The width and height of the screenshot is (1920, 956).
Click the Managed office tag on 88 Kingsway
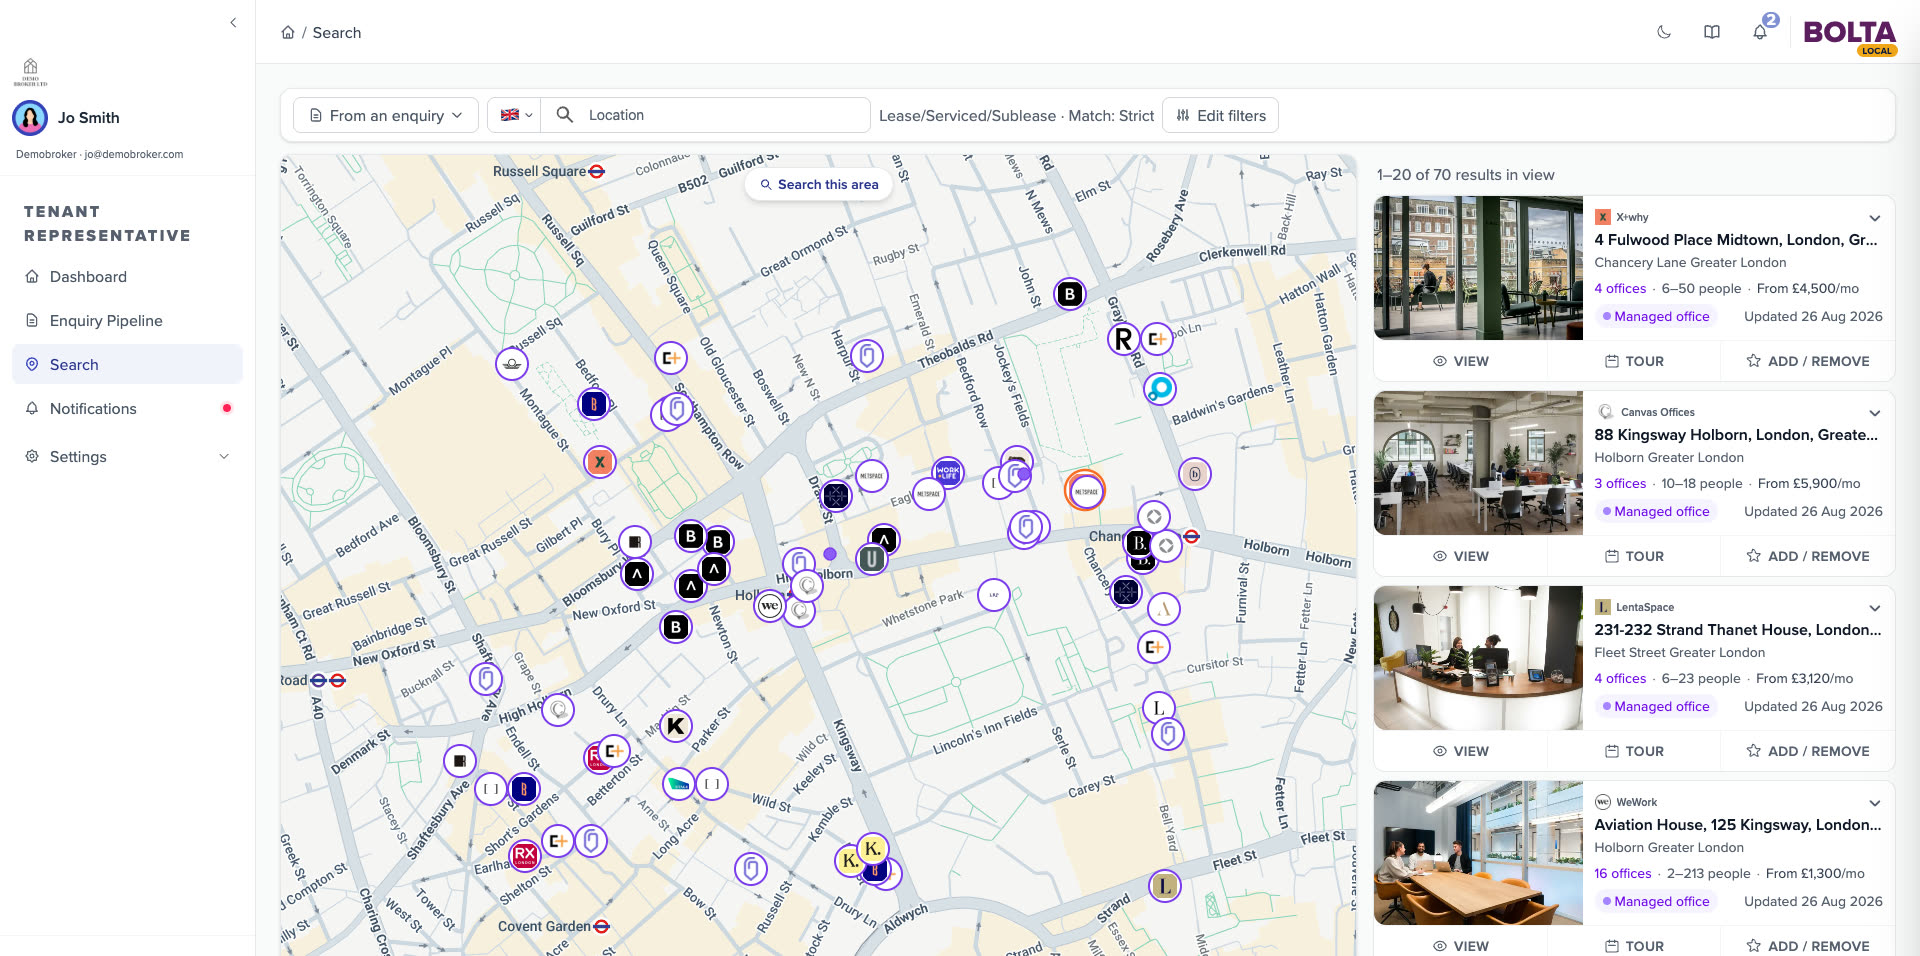click(x=1655, y=512)
